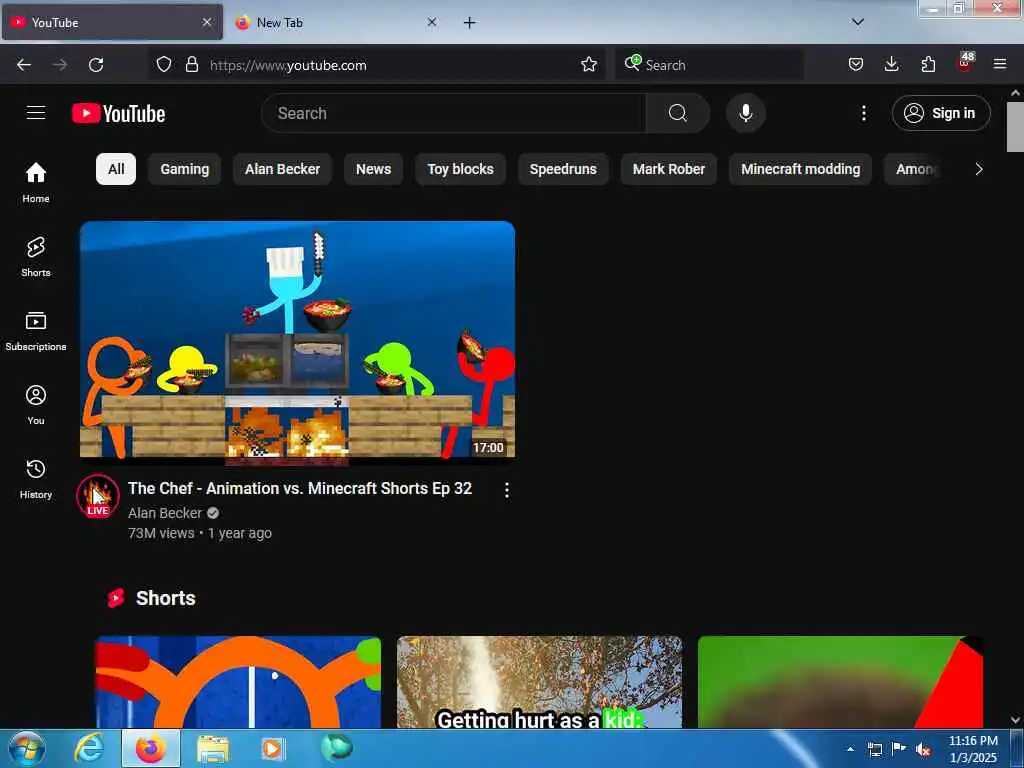Click the Sign in button
Screen dimensions: 1024x768
point(941,113)
